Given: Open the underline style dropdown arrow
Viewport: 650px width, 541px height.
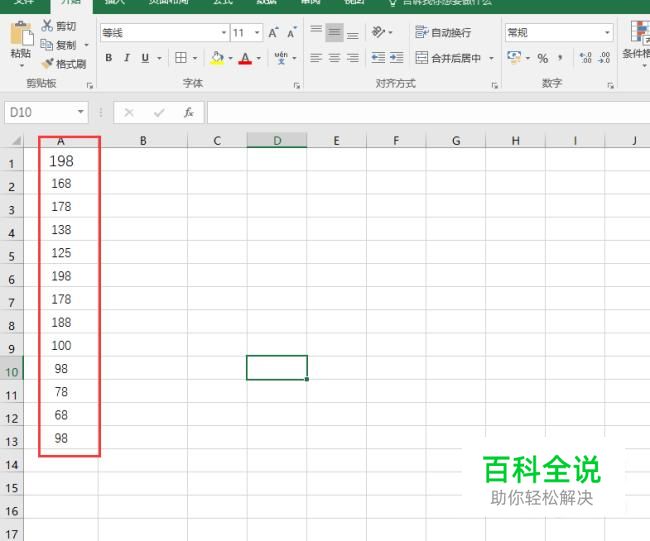Looking at the screenshot, I should [160, 58].
